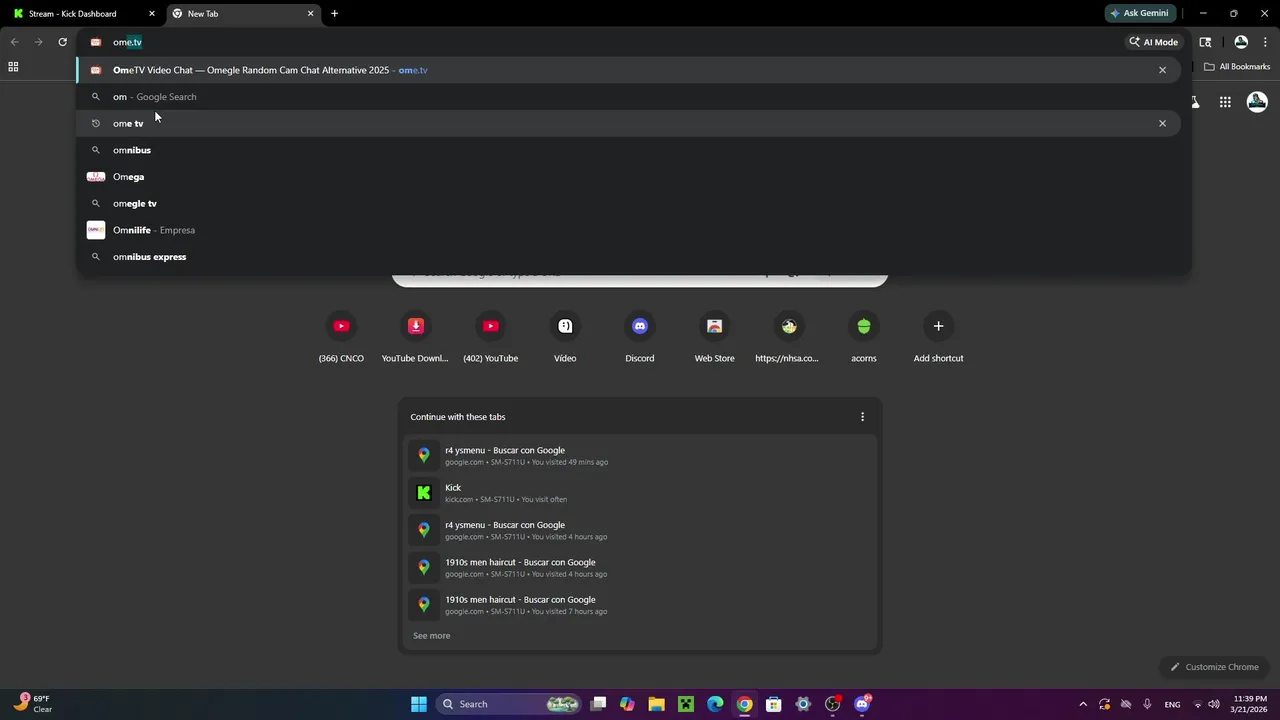Open the Chrome three-dot menu
Screen dimensions: 1280x720
[1267, 42]
